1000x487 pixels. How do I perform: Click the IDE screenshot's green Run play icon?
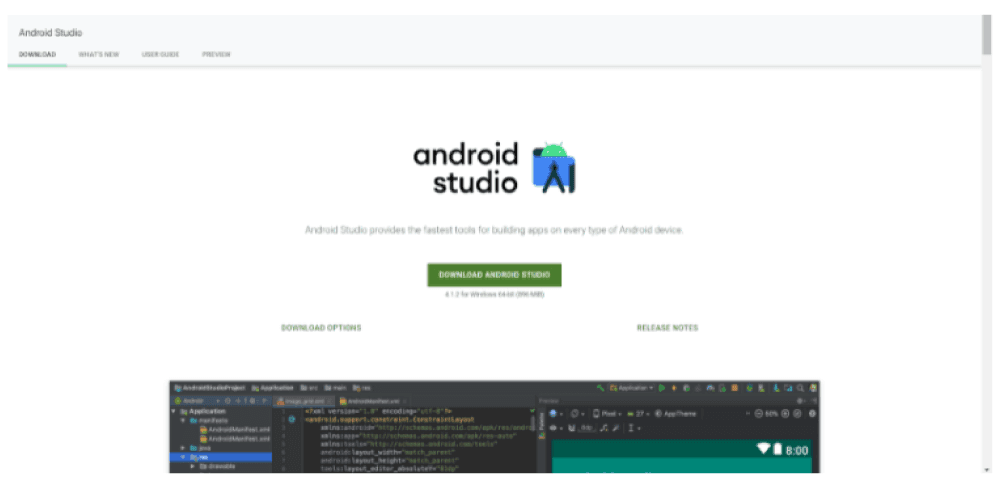pos(661,388)
